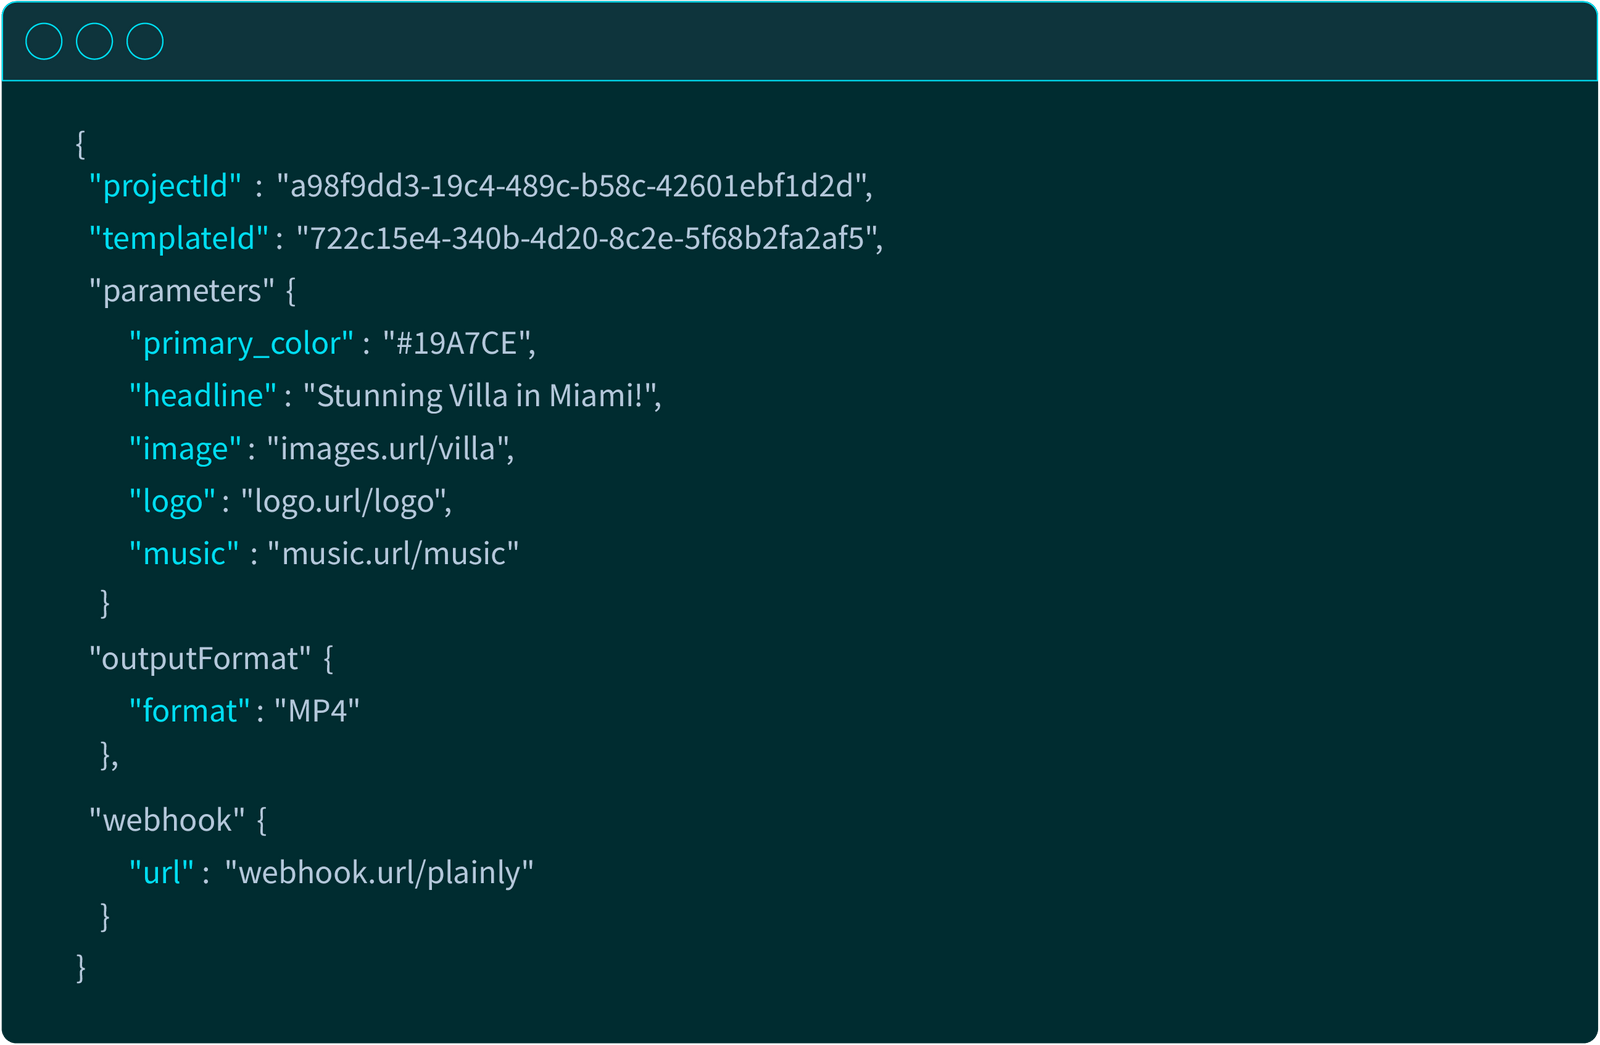Click the "primary_color" key

click(x=241, y=344)
